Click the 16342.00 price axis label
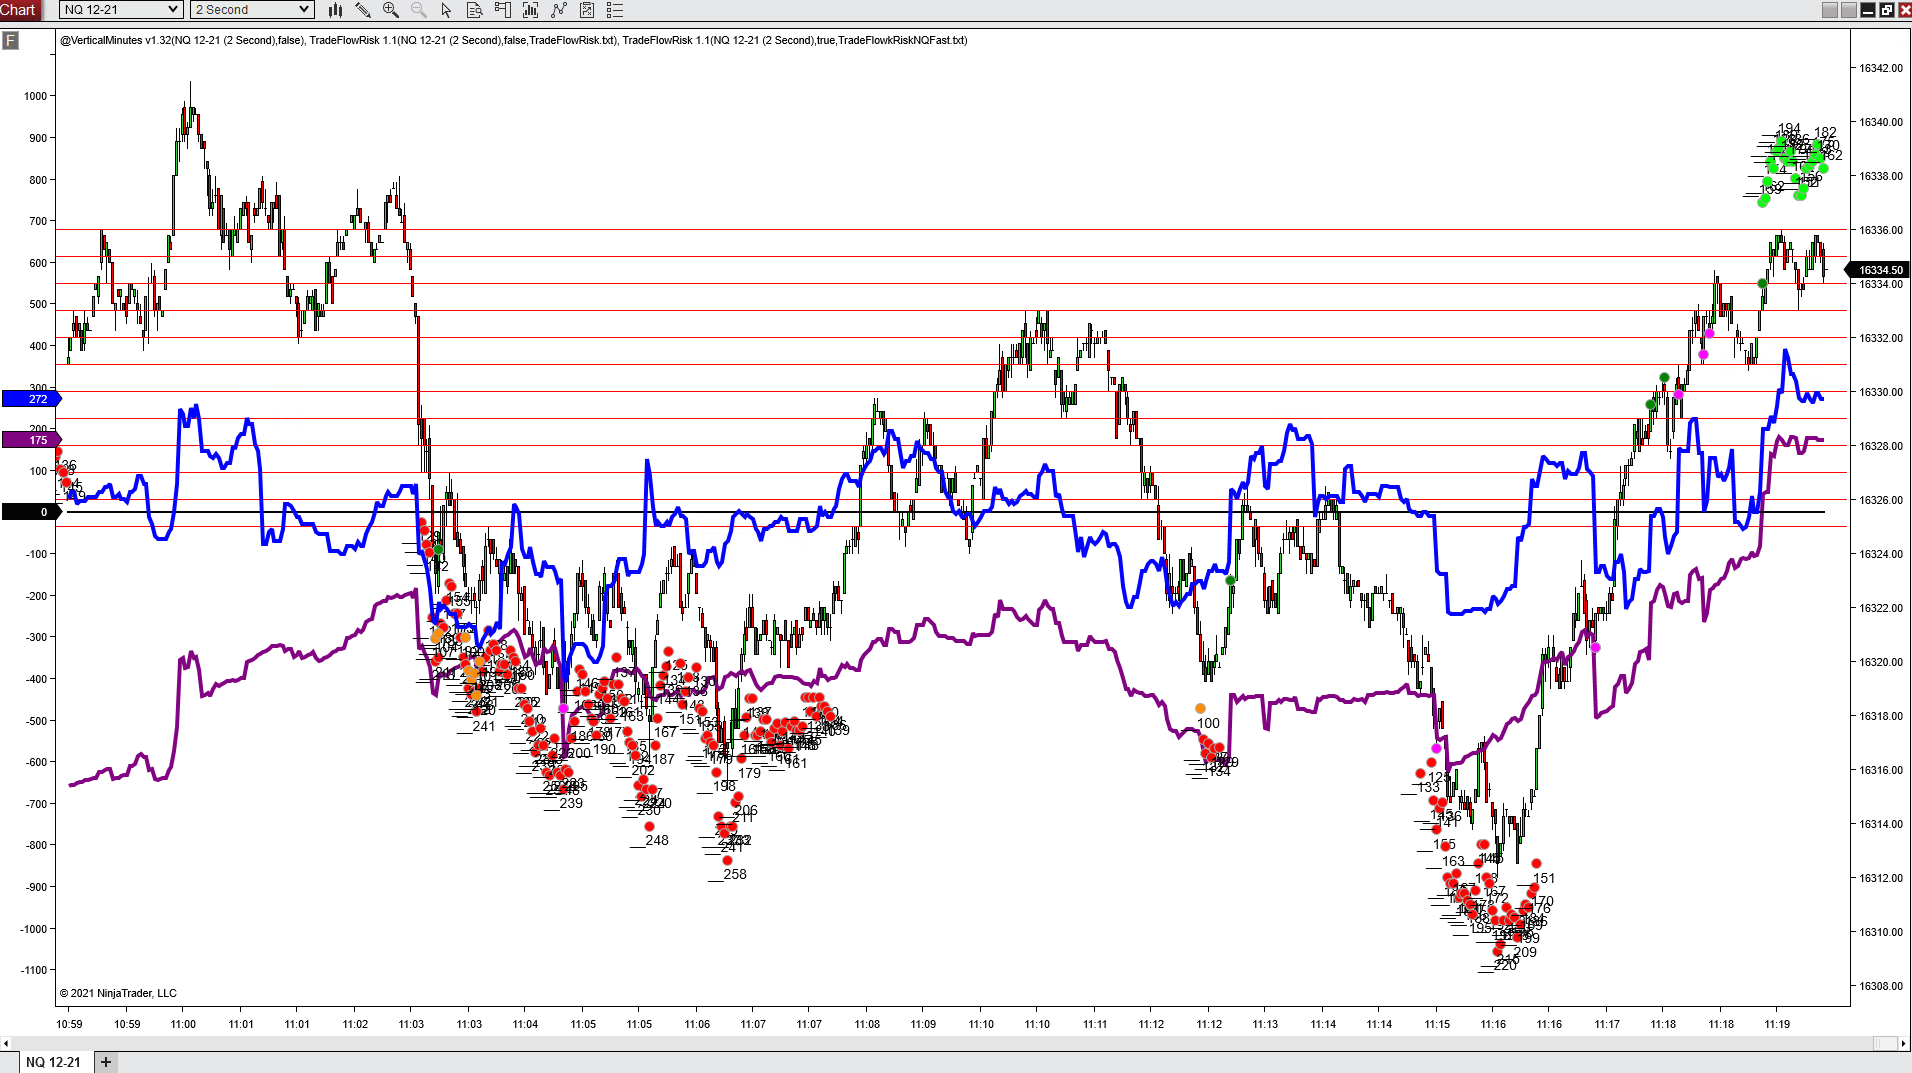This screenshot has height=1073, width=1912. (1881, 68)
